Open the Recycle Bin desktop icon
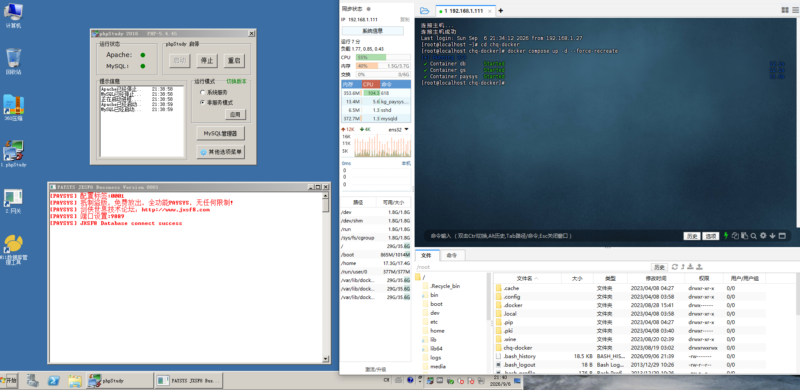 pos(13,61)
